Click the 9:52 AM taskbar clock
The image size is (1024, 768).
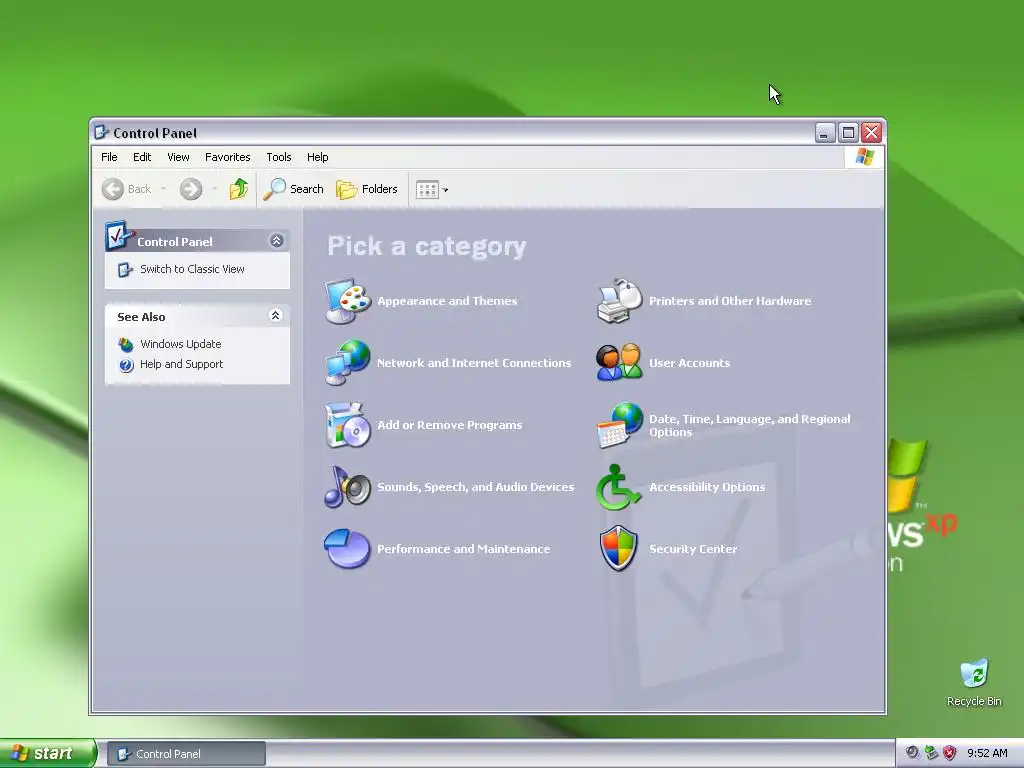(x=987, y=753)
